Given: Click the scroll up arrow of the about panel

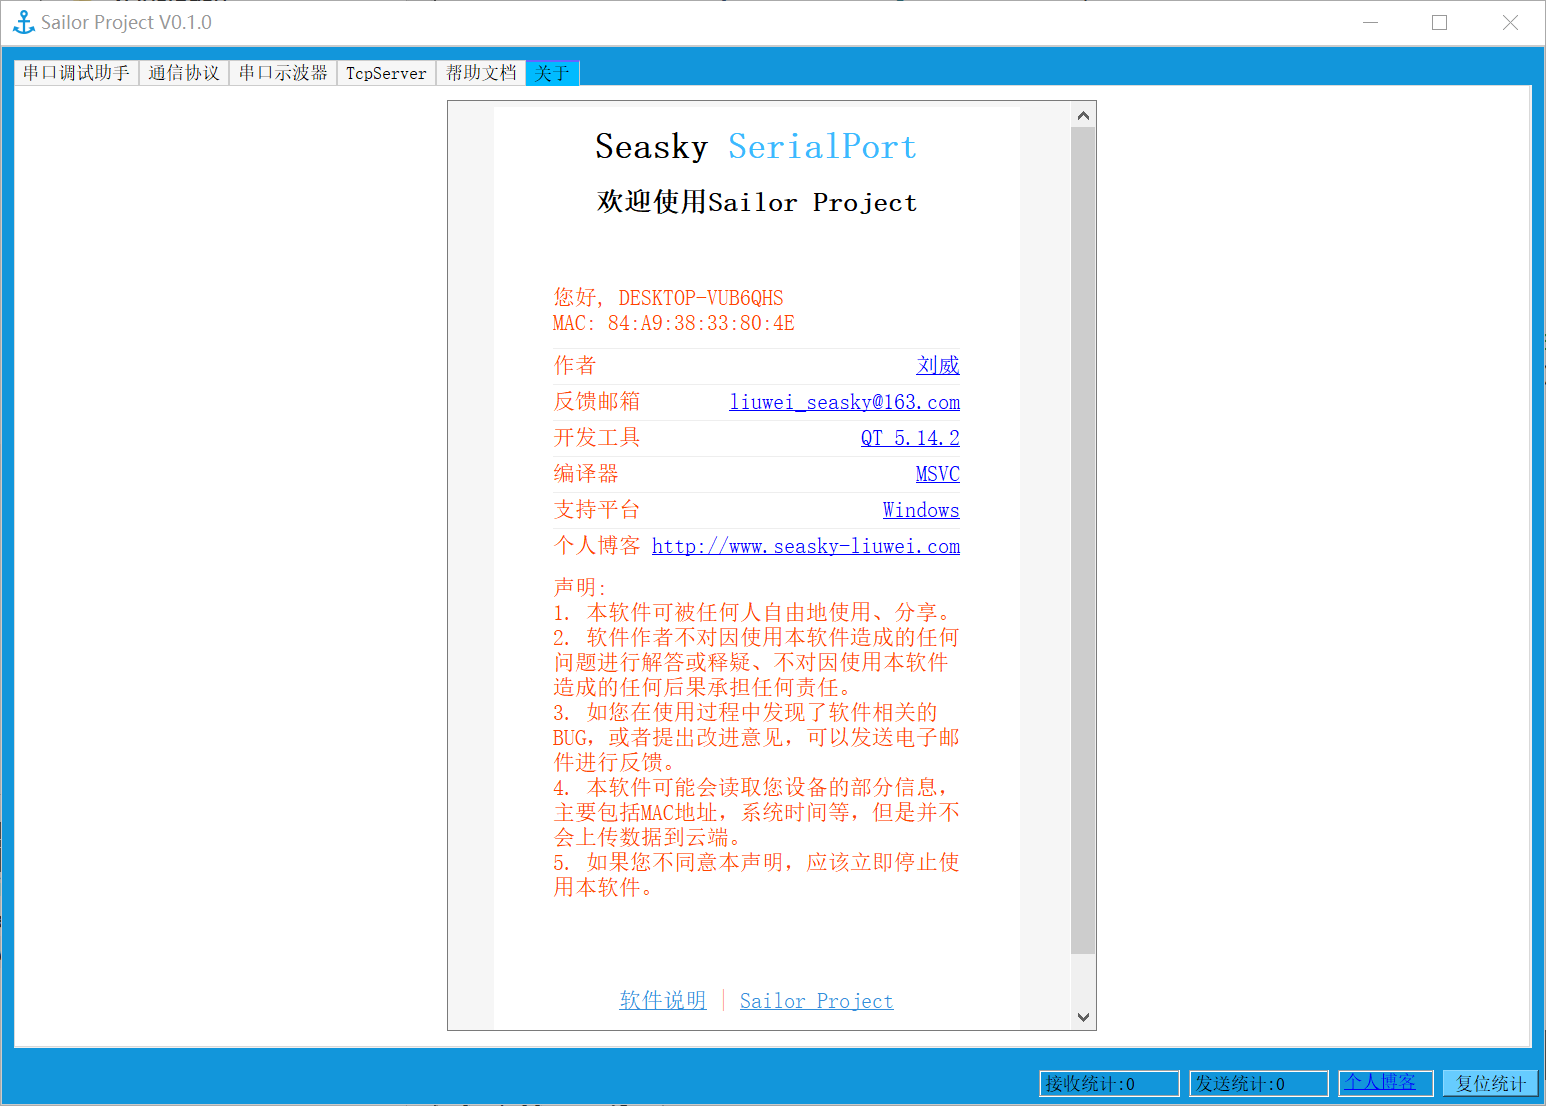Looking at the screenshot, I should click(1083, 115).
